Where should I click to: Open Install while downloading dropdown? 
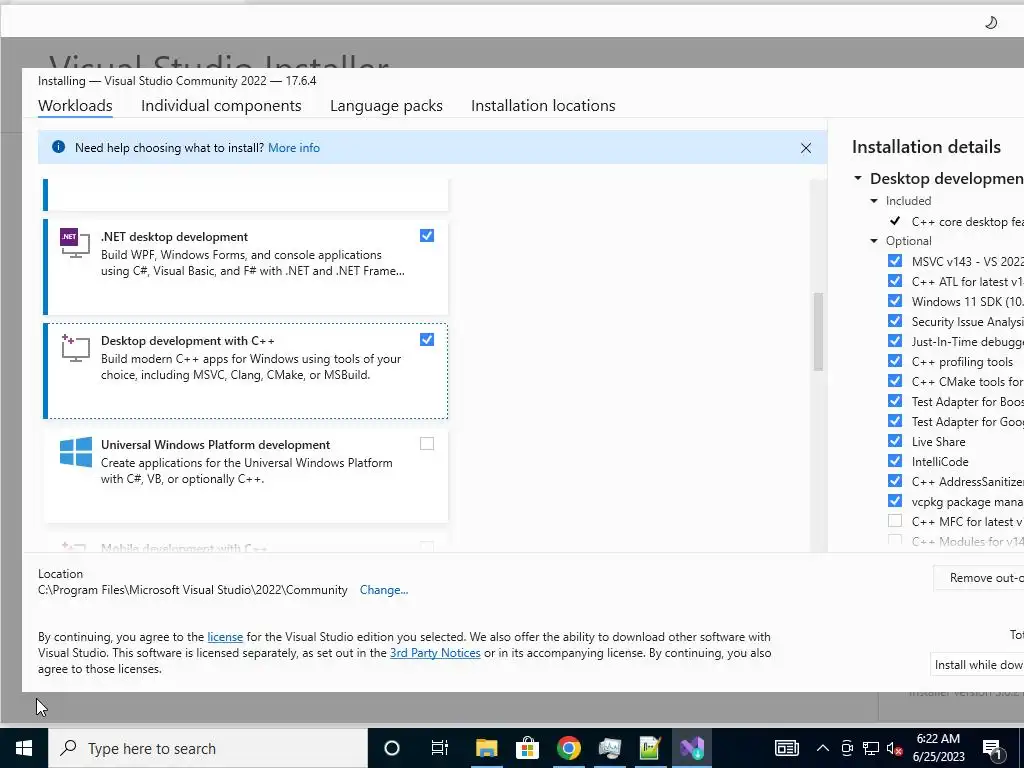[x=977, y=665]
